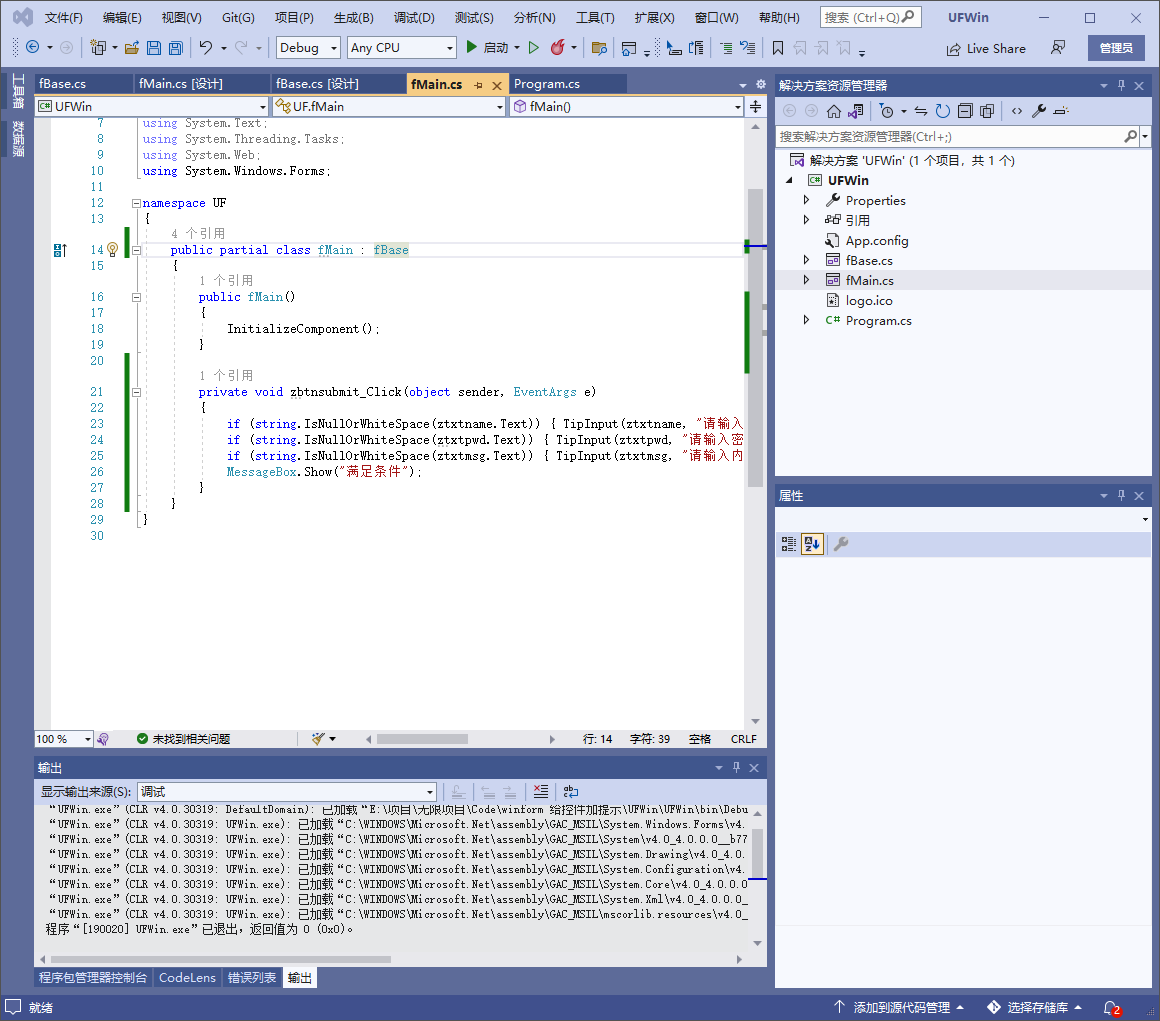Toggle alphabetical sorting in Properties panel
The image size is (1160, 1021).
[x=812, y=545]
